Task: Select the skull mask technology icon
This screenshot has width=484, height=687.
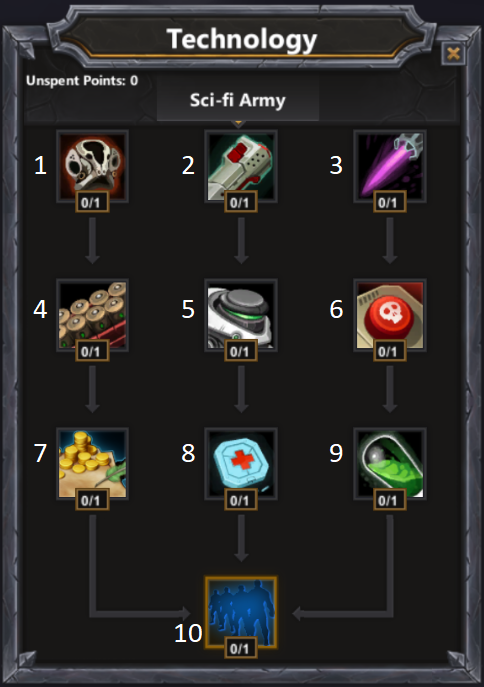Action: pos(92,166)
